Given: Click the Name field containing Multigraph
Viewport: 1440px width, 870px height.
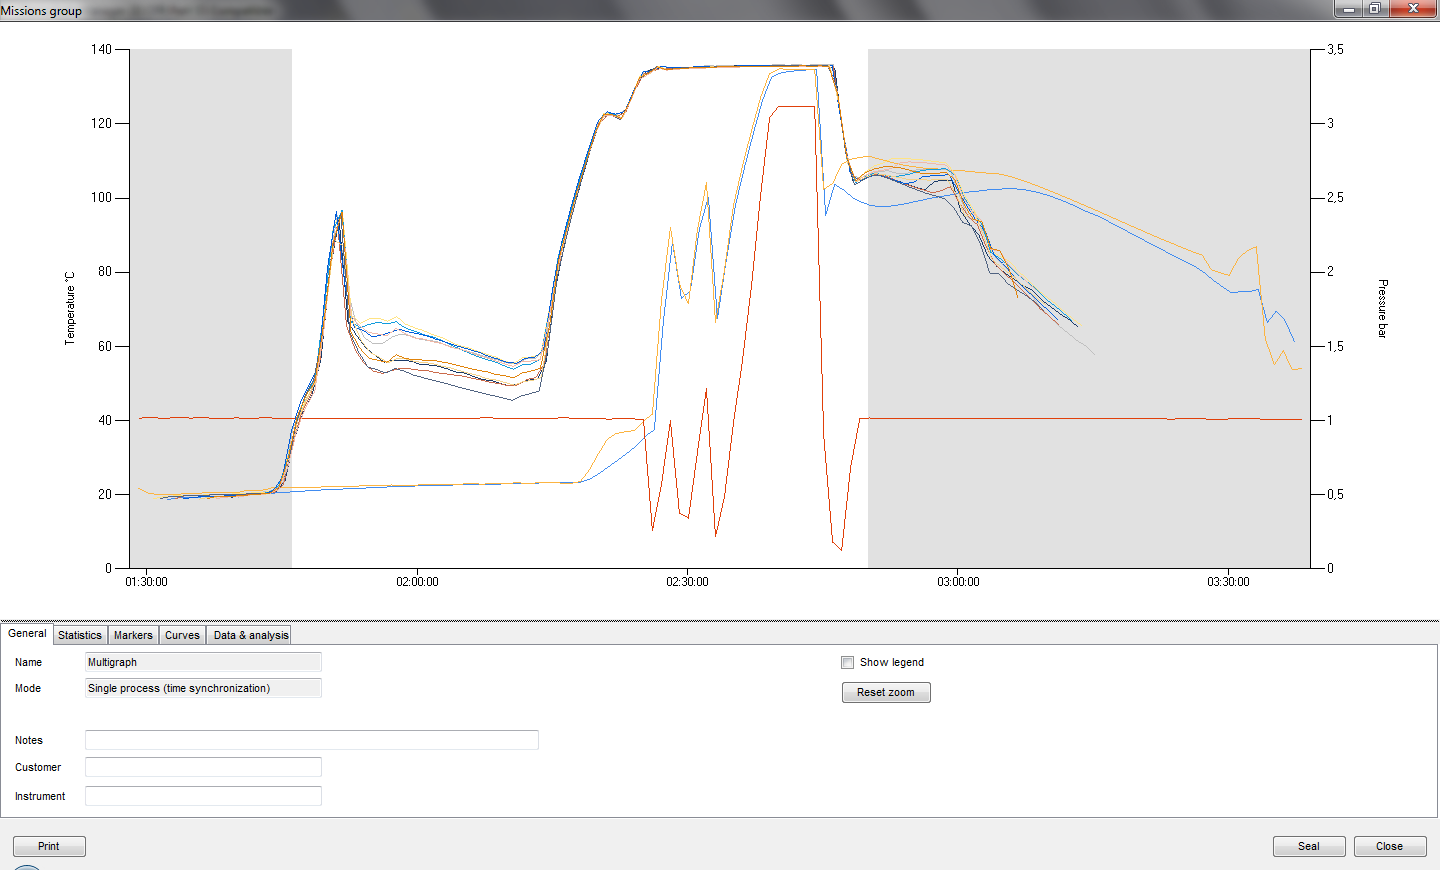Looking at the screenshot, I should point(203,662).
